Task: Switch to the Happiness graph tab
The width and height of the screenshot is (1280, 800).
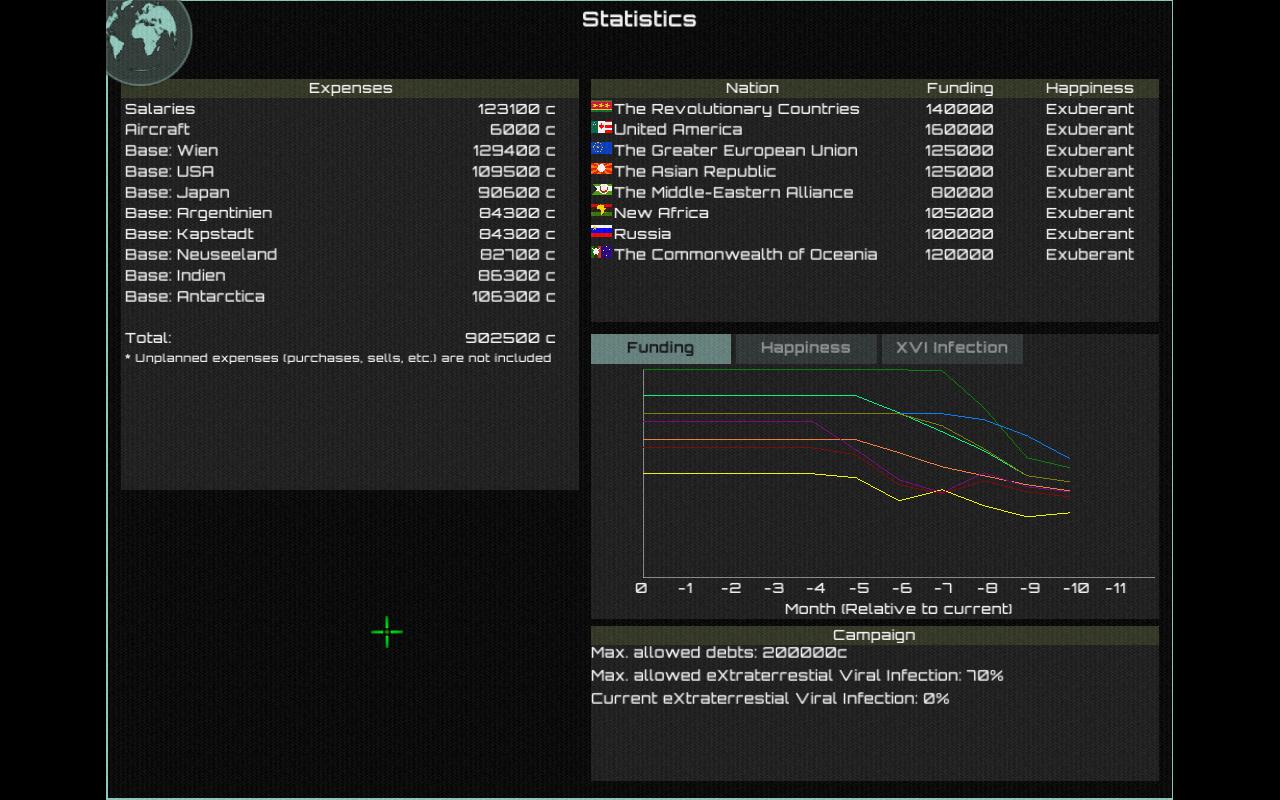Action: (x=805, y=348)
